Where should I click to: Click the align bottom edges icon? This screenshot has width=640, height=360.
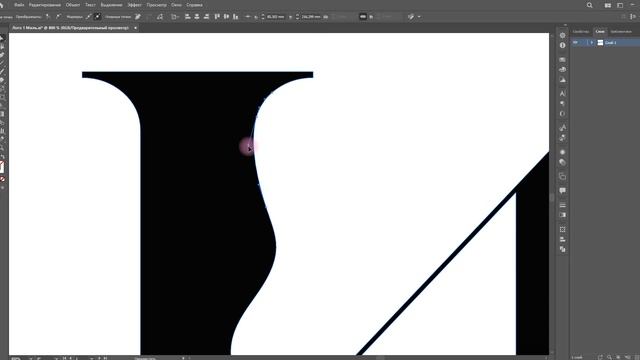(236, 17)
